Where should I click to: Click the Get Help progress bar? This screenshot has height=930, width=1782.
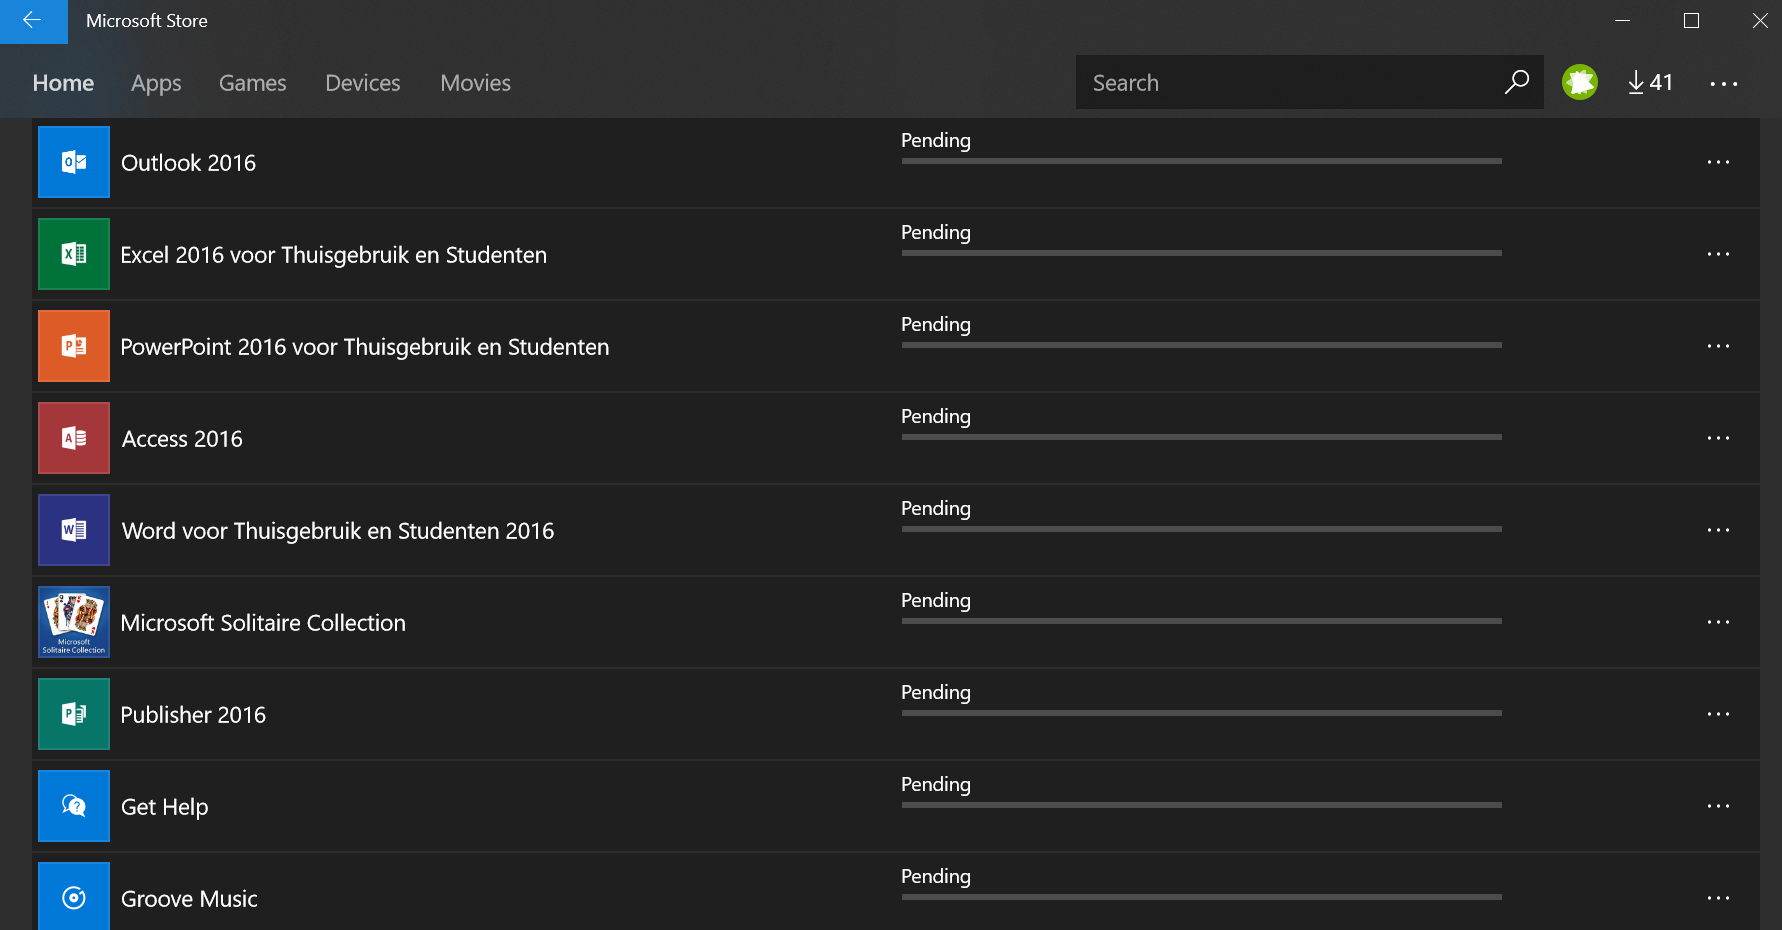coord(1201,805)
